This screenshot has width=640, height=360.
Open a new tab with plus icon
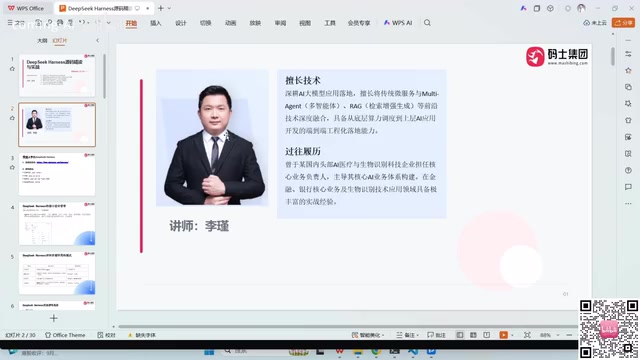pyautogui.click(x=161, y=8)
